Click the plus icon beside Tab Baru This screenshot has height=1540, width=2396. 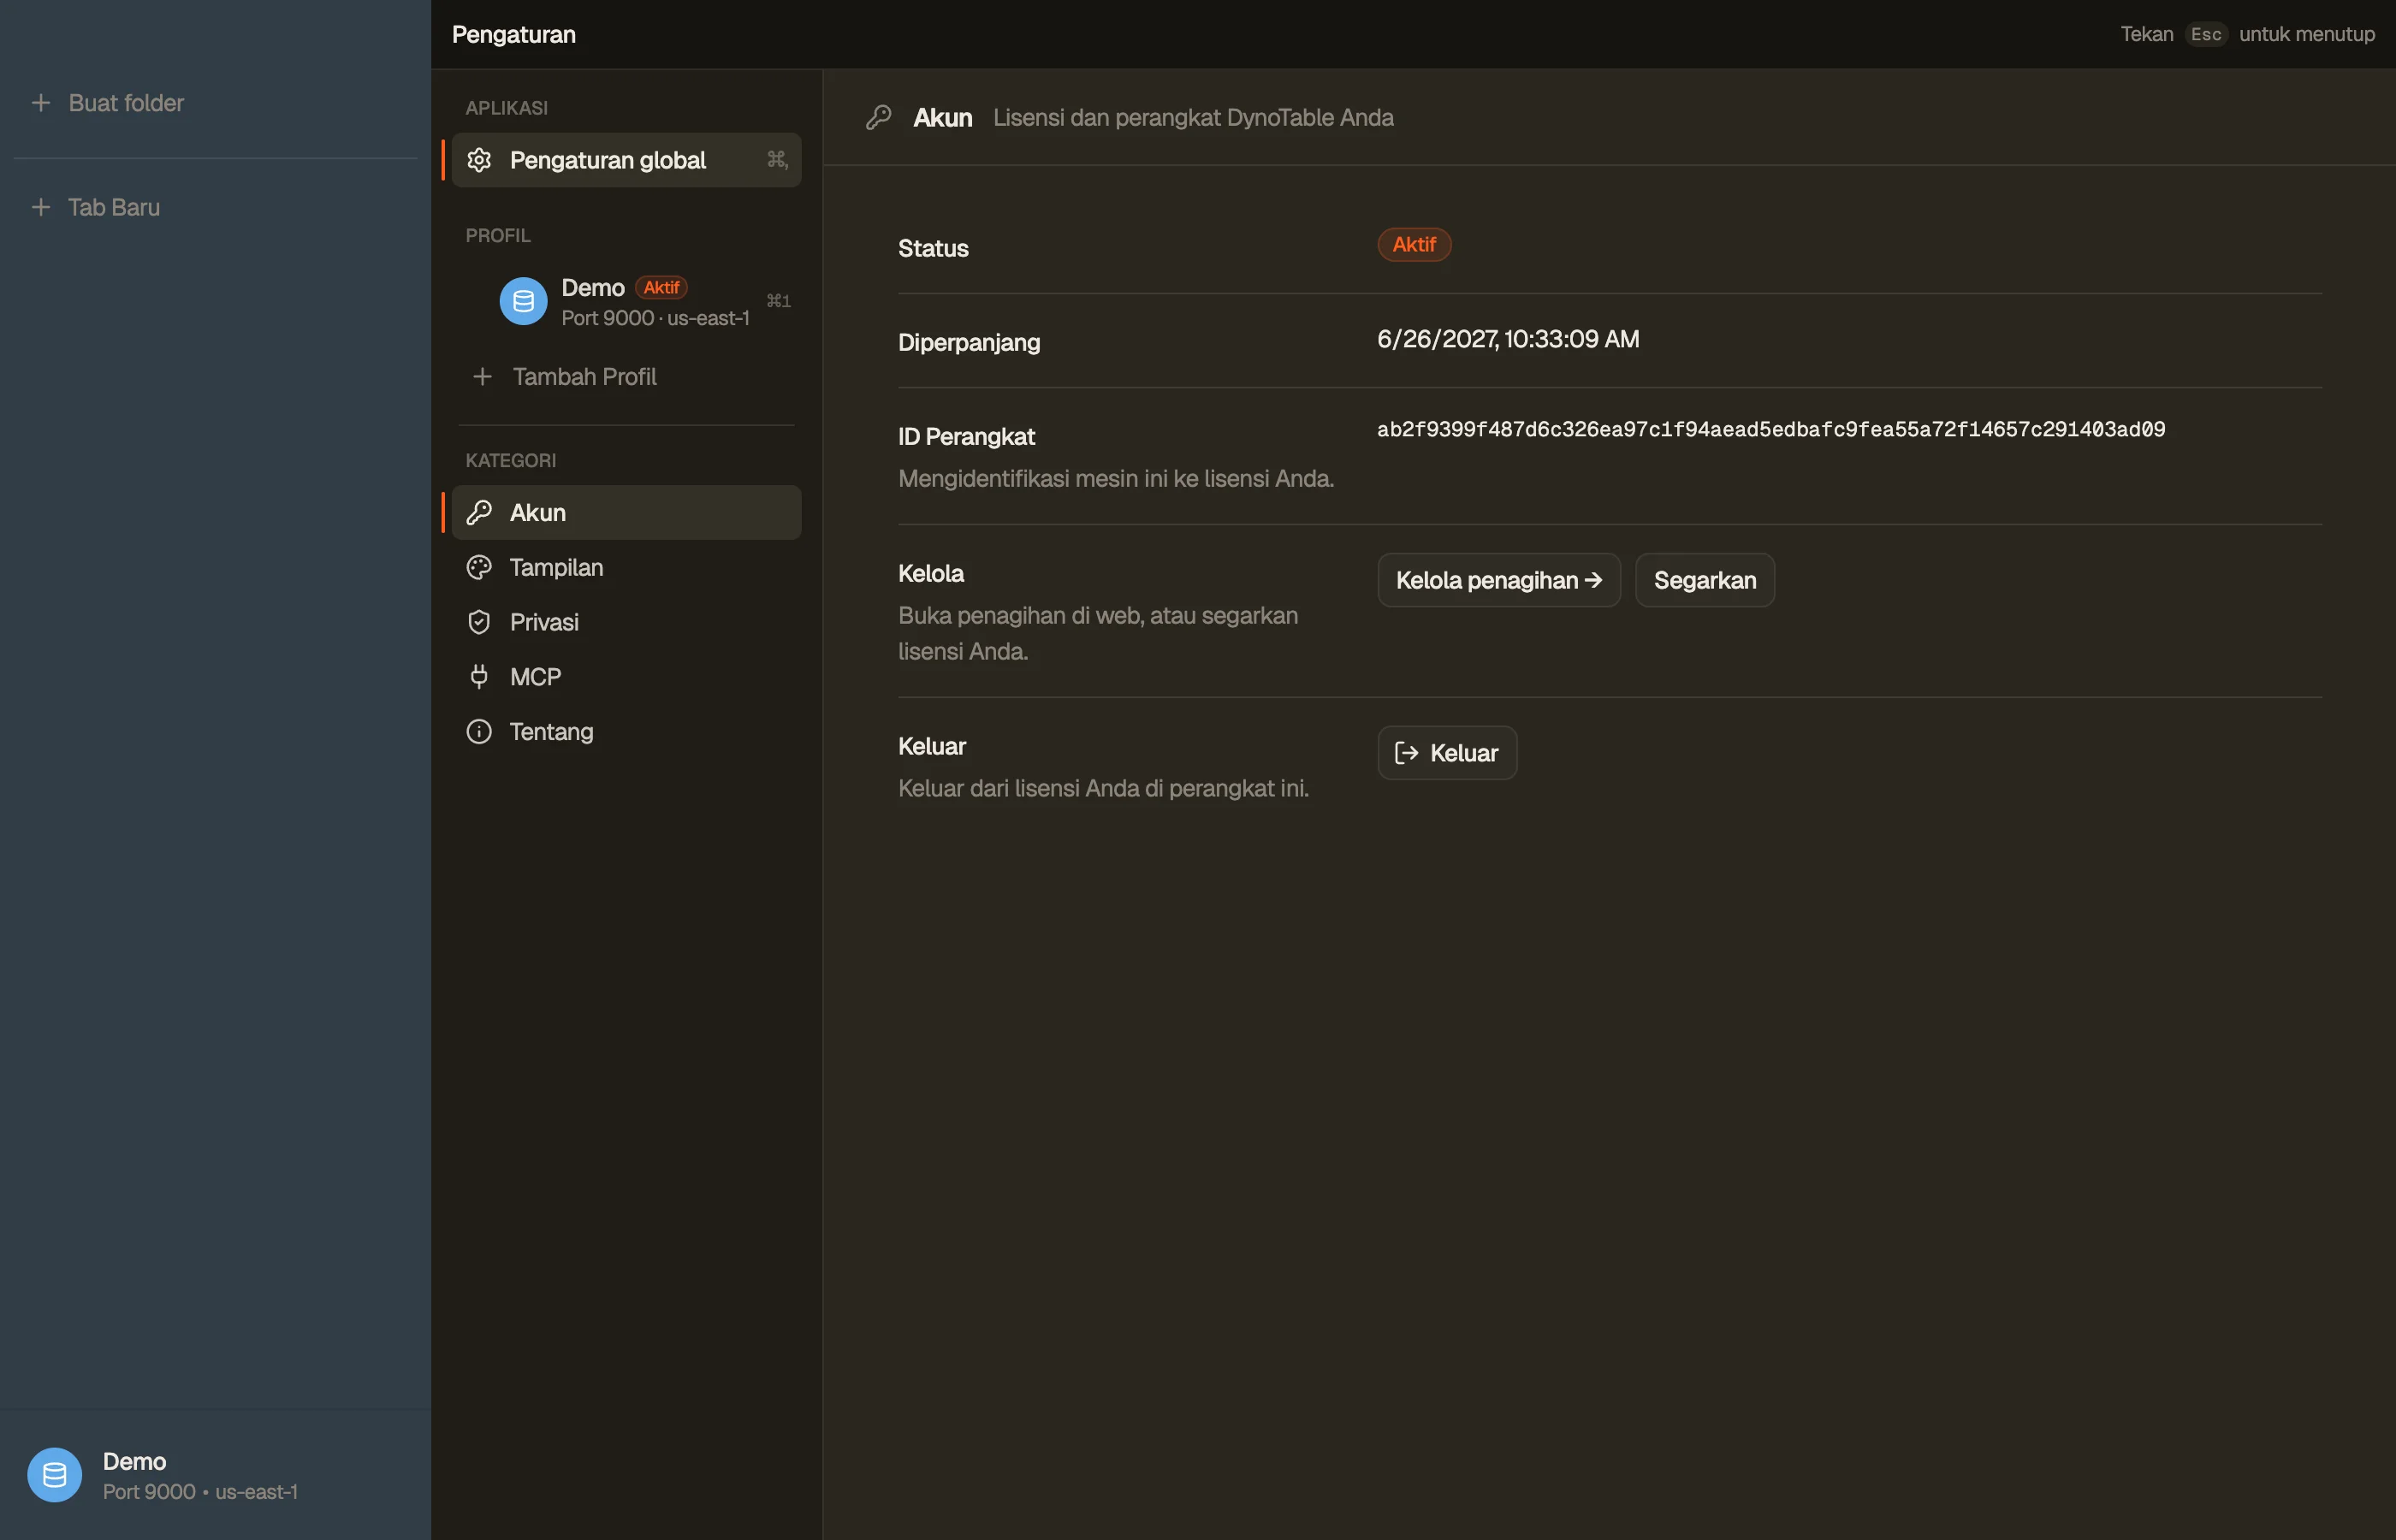click(x=41, y=207)
